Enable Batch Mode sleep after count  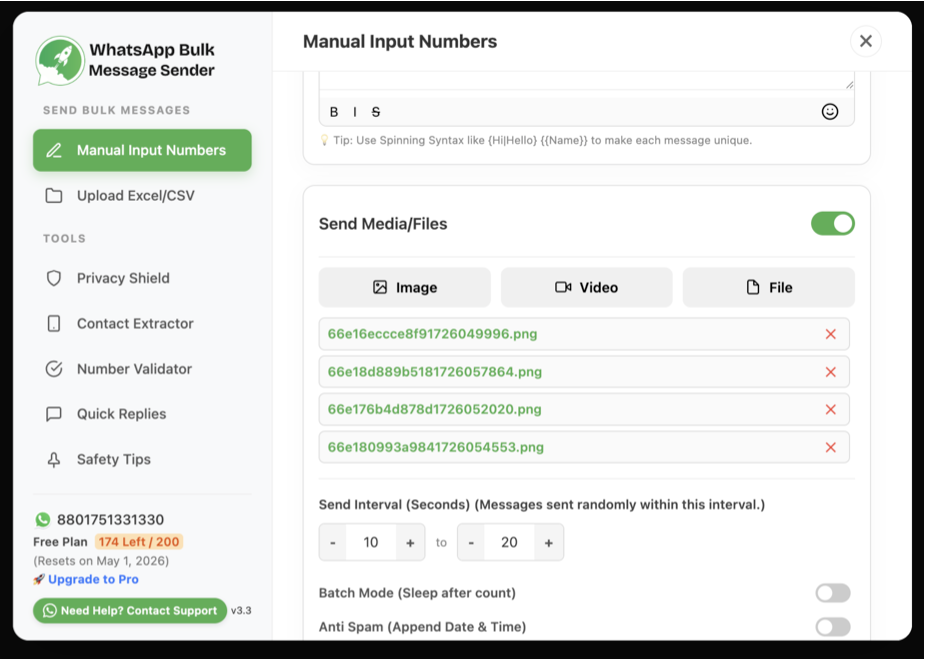click(x=833, y=593)
